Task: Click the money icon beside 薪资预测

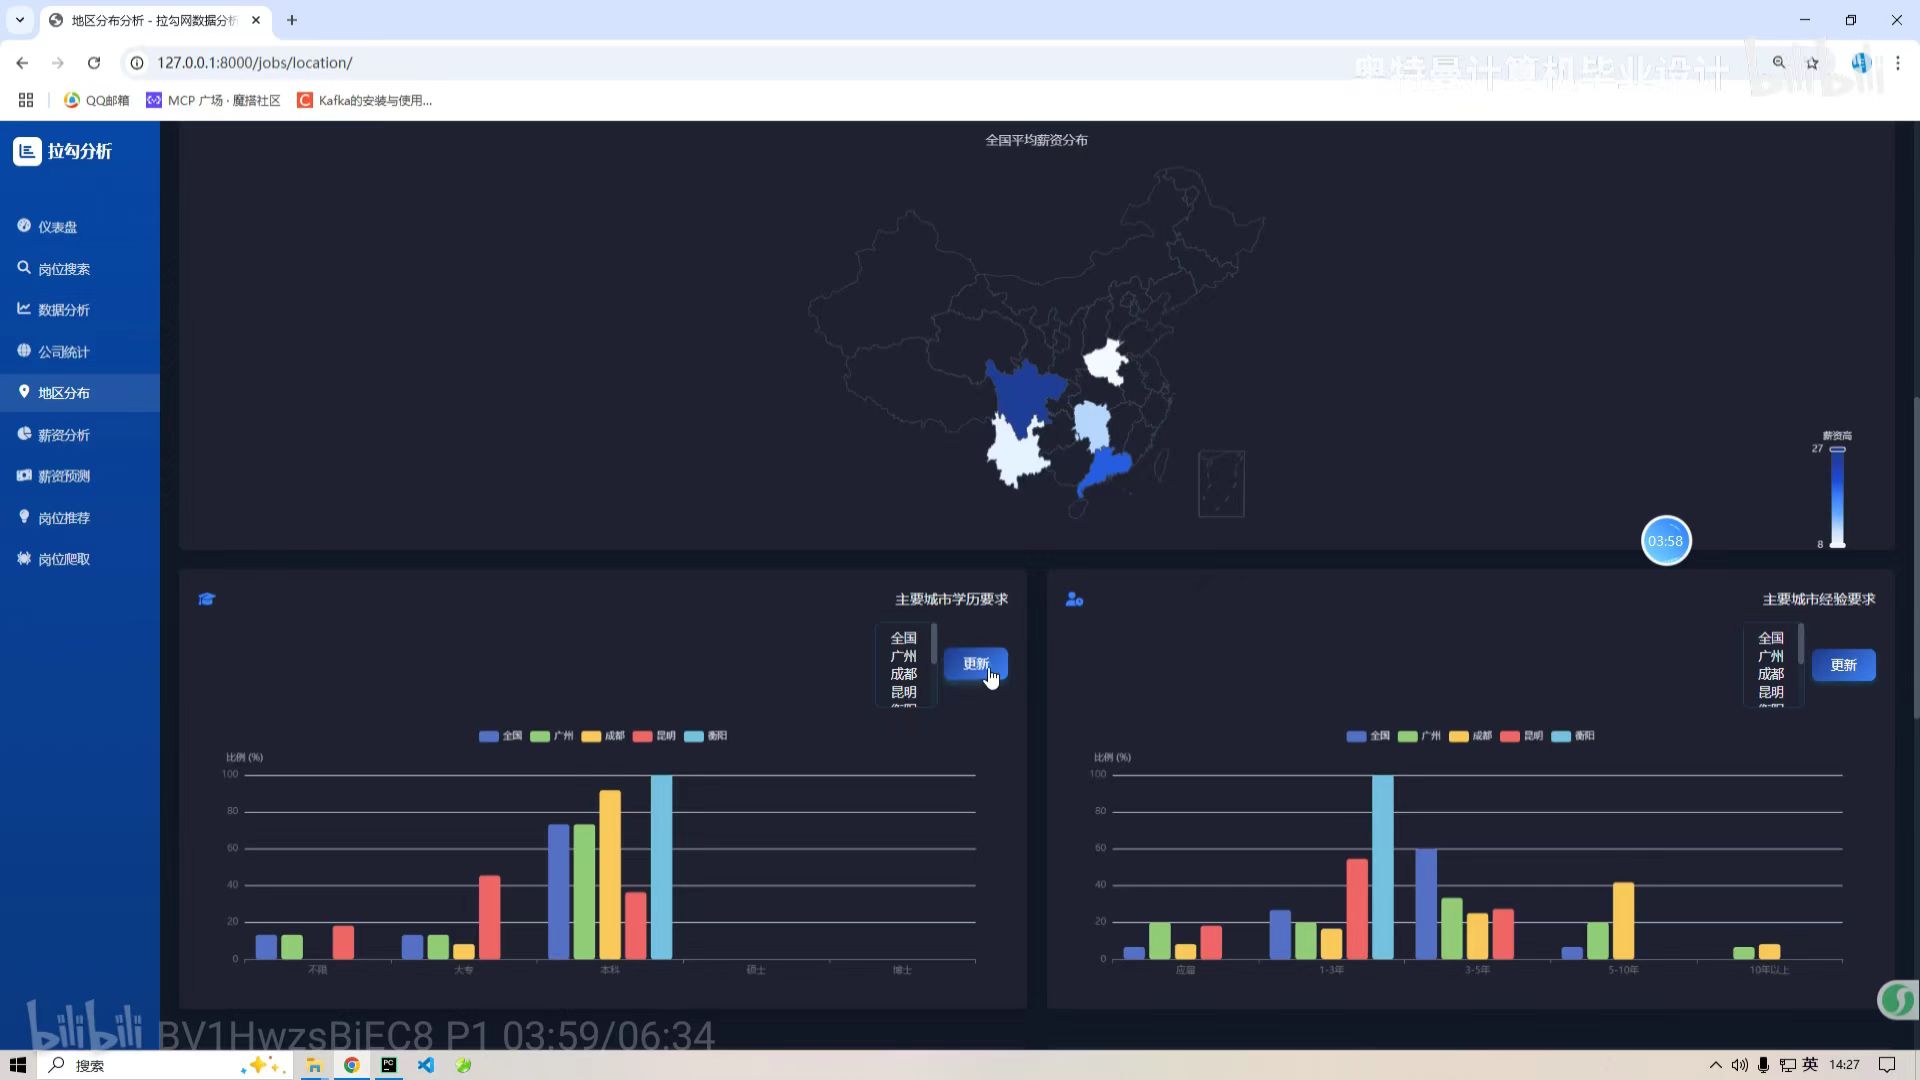Action: click(x=24, y=475)
